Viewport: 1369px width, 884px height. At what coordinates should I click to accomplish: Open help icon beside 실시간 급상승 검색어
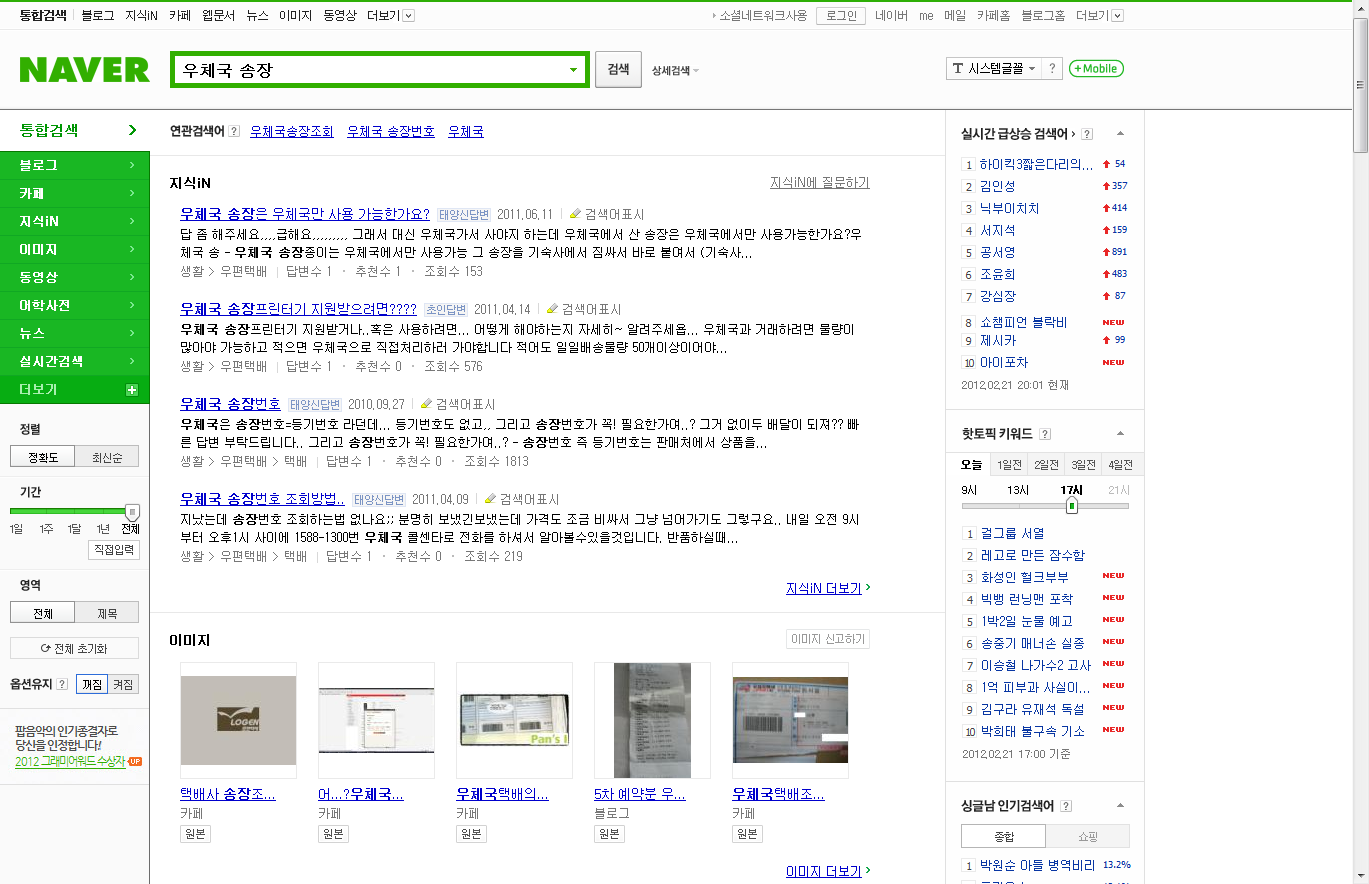(x=1087, y=134)
